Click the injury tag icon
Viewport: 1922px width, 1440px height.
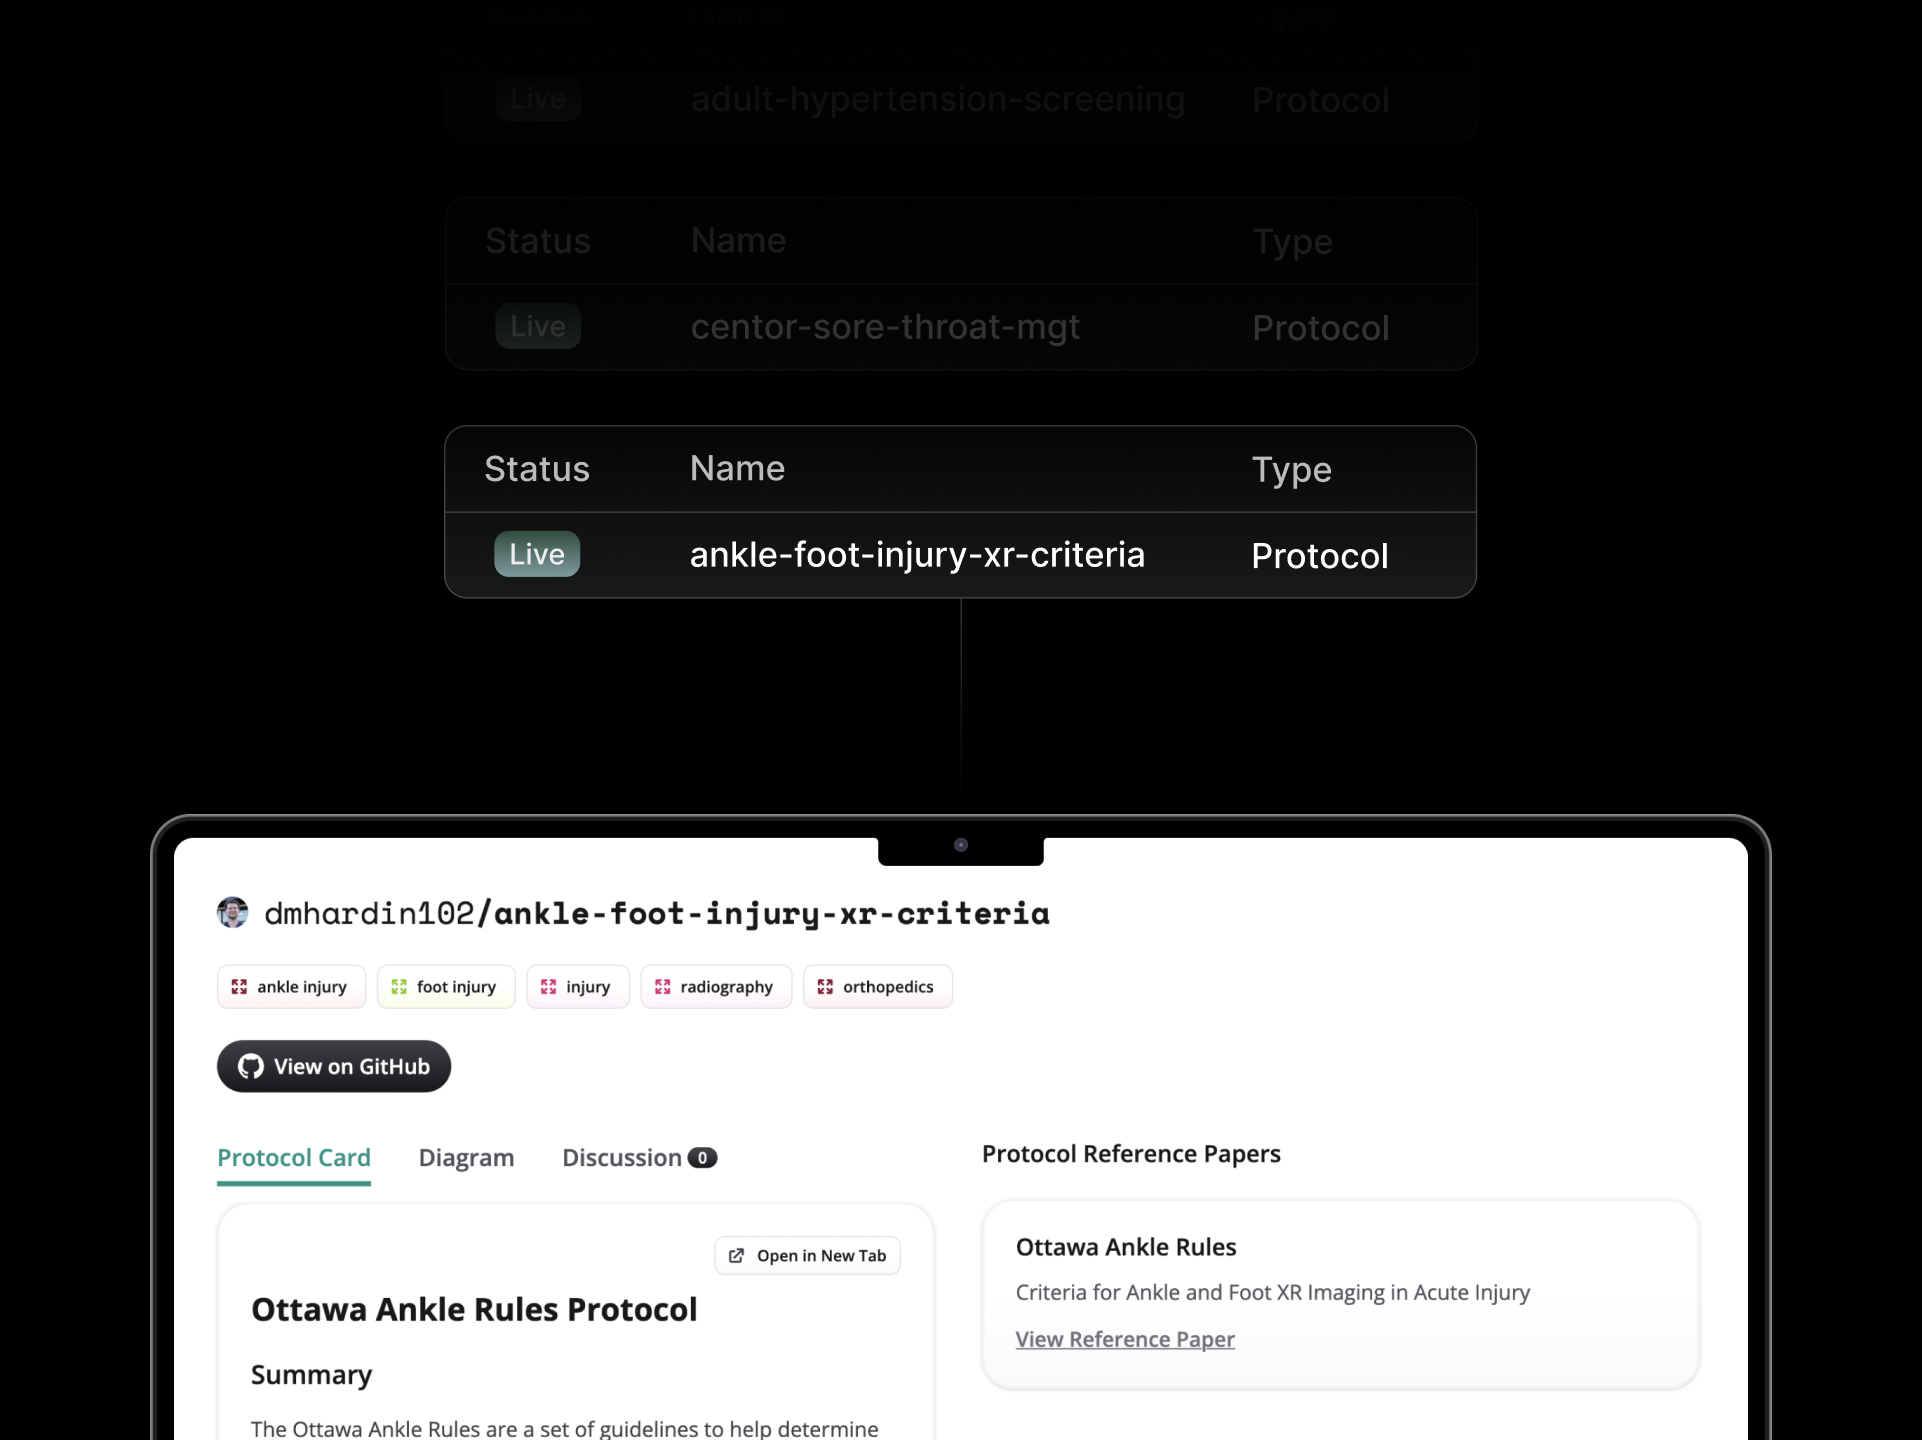pyautogui.click(x=548, y=987)
